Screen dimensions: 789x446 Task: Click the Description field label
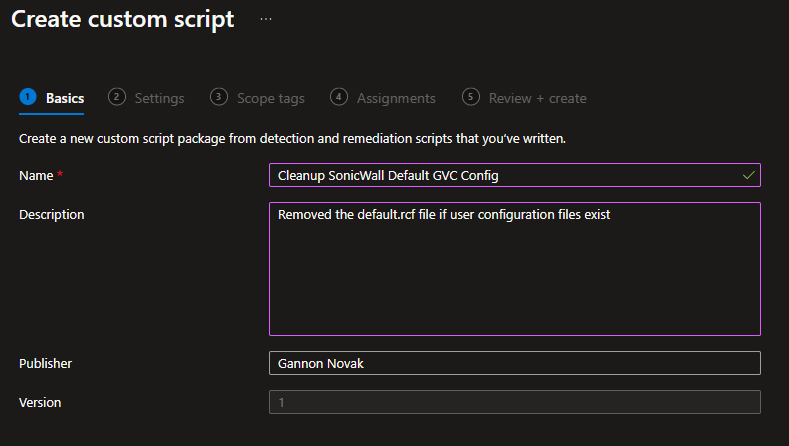(52, 214)
